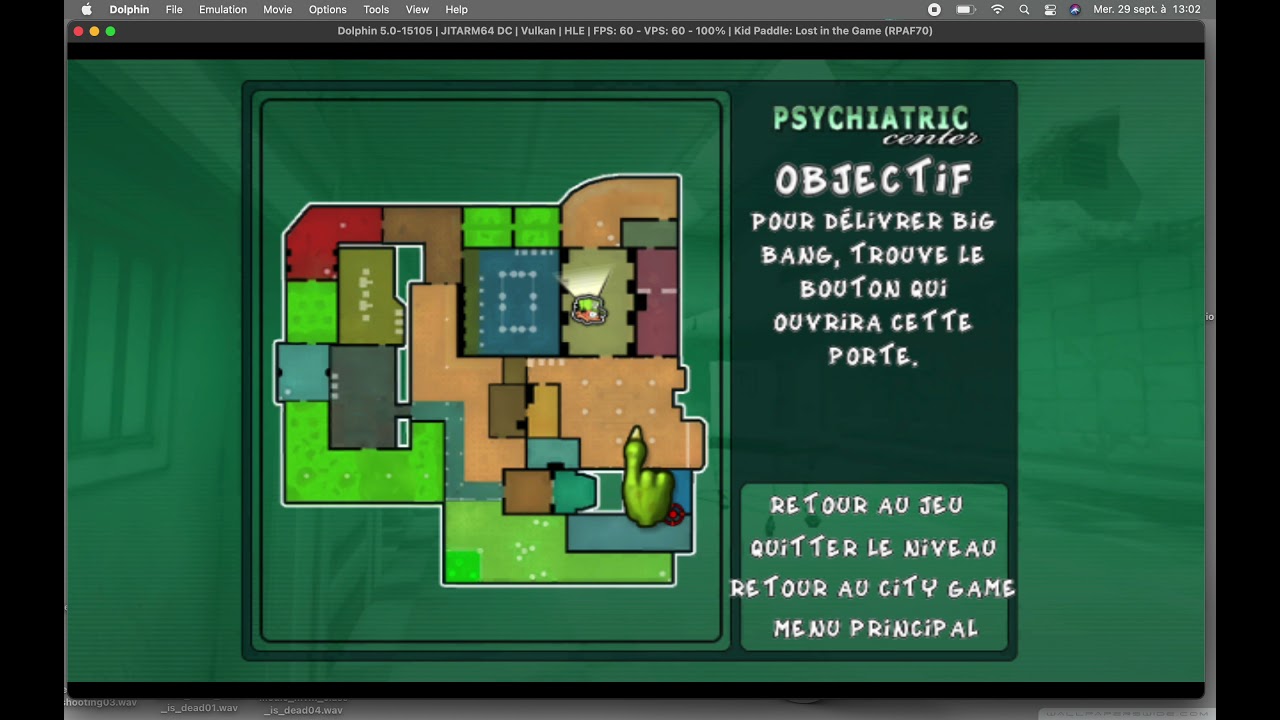Open the File menu
1280x720 pixels.
tap(174, 9)
